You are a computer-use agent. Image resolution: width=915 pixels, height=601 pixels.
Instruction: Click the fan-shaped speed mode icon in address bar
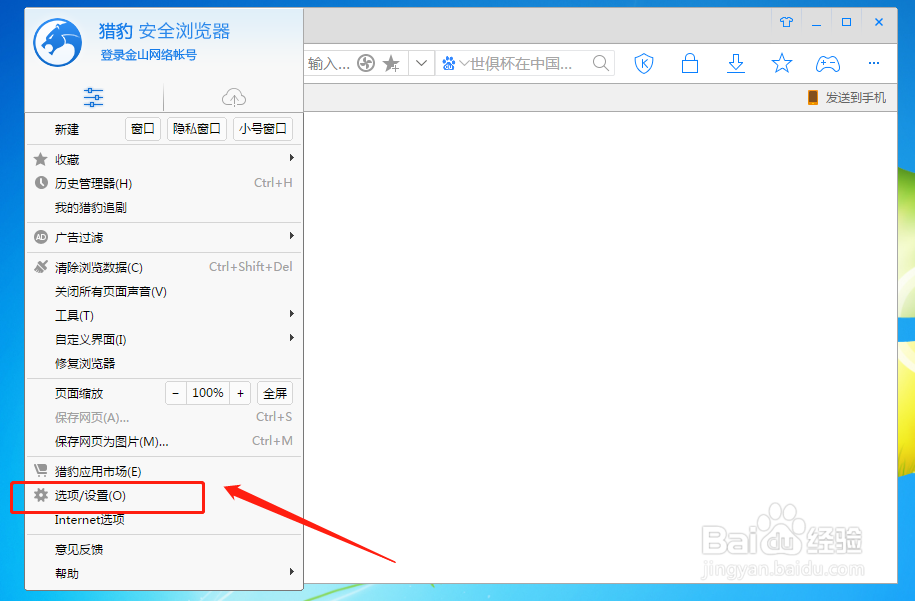click(x=366, y=63)
